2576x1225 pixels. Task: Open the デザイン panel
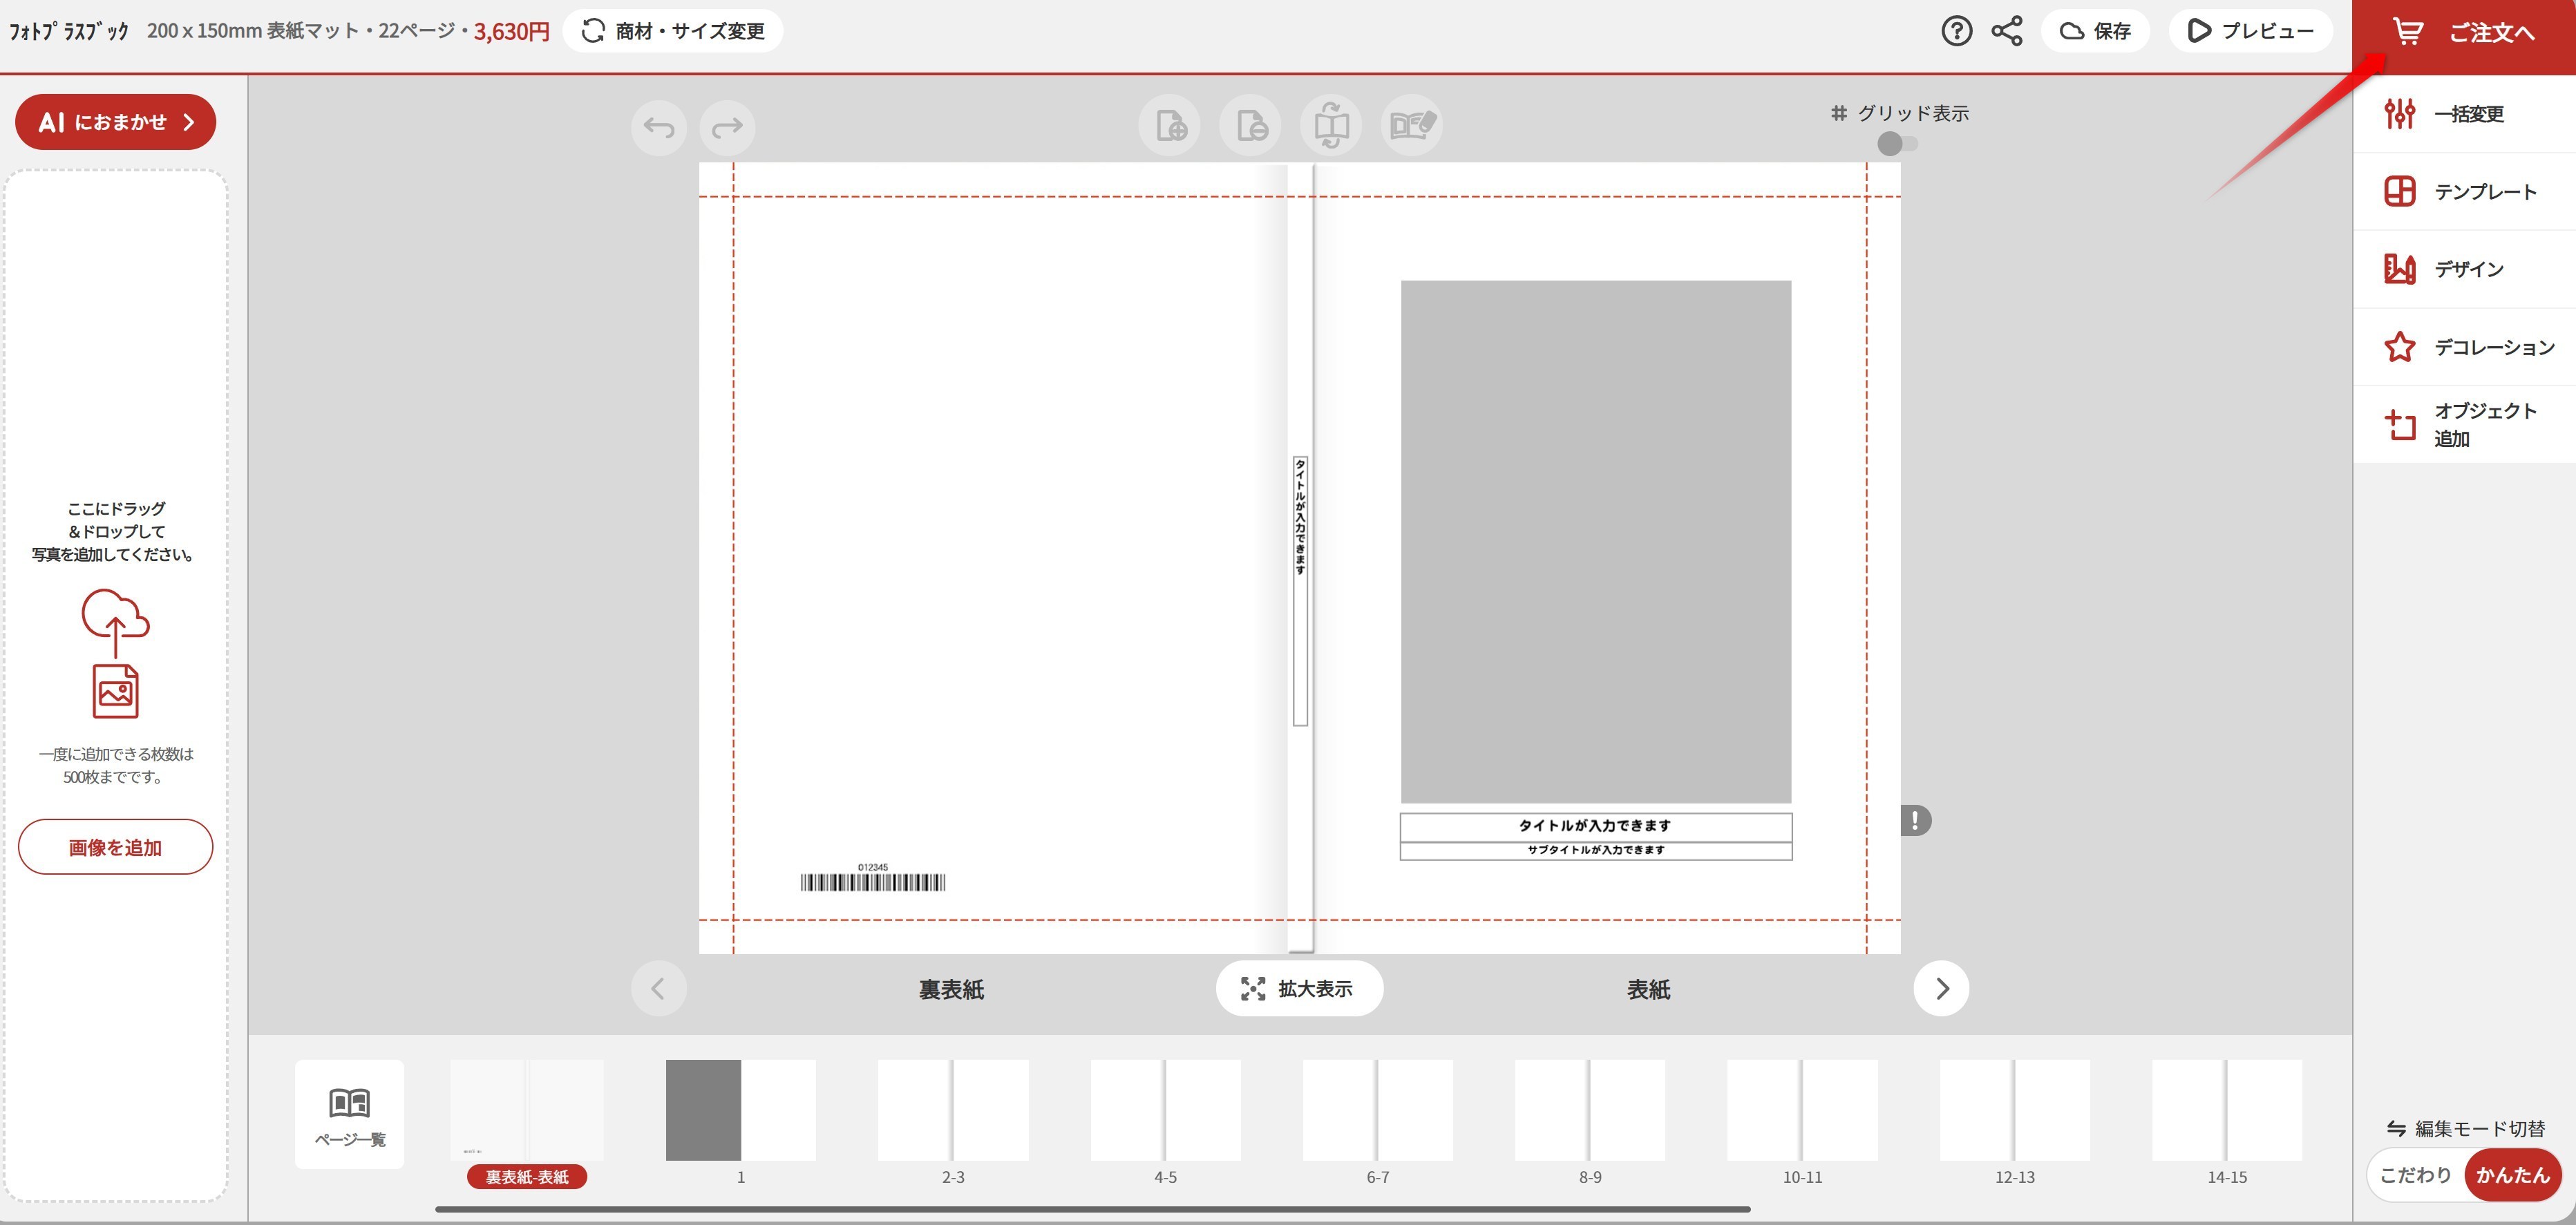[x=2464, y=269]
